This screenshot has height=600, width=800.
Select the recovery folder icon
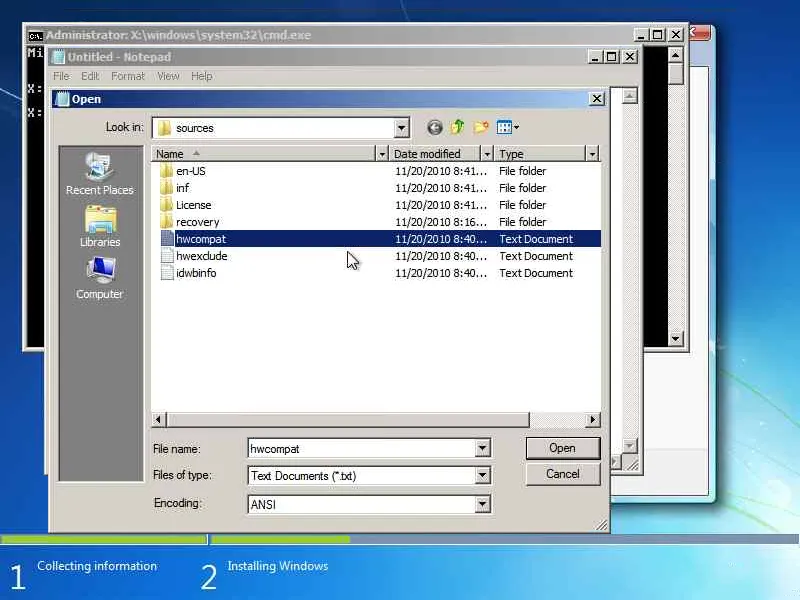(x=166, y=222)
